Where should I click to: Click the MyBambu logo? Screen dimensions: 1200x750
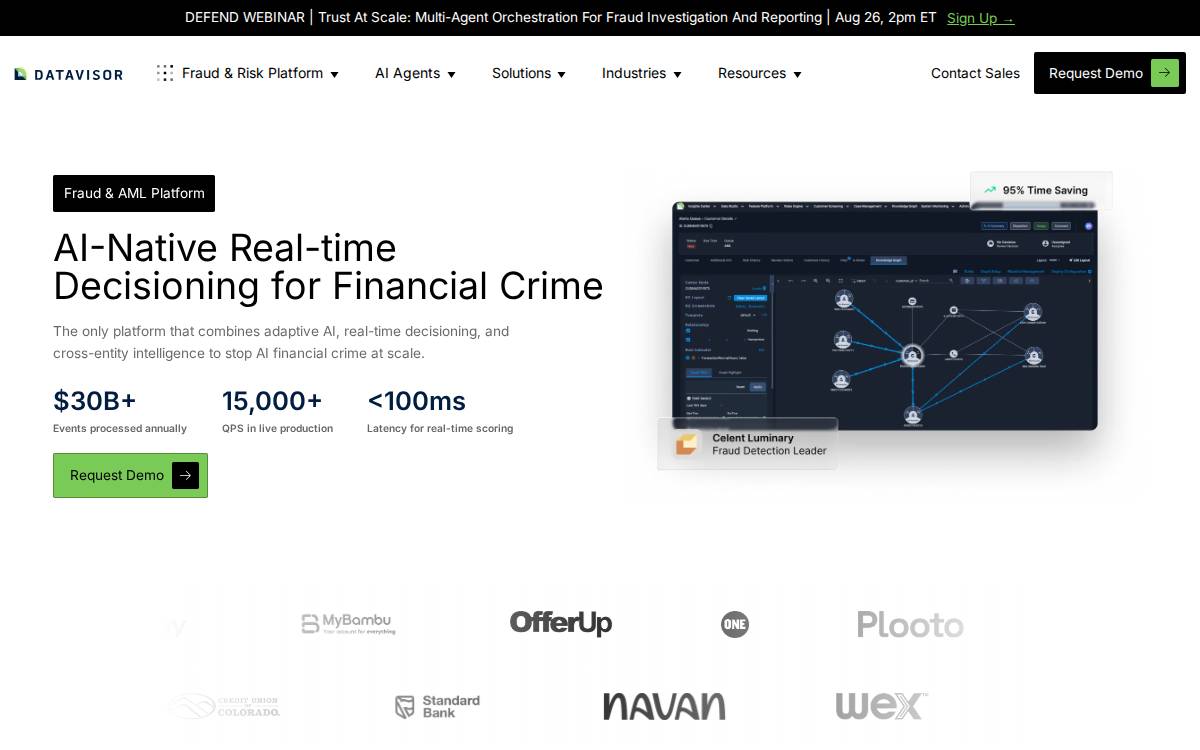click(x=348, y=624)
